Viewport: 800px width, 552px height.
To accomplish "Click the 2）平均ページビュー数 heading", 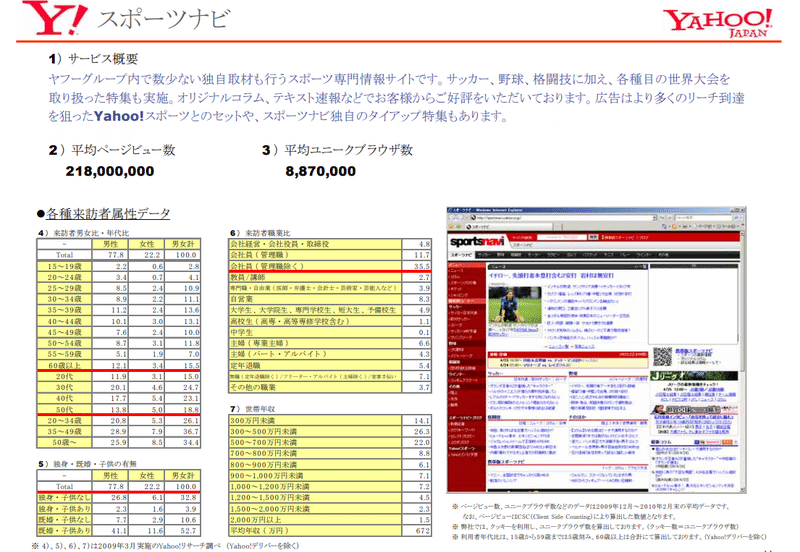I will tap(112, 150).
